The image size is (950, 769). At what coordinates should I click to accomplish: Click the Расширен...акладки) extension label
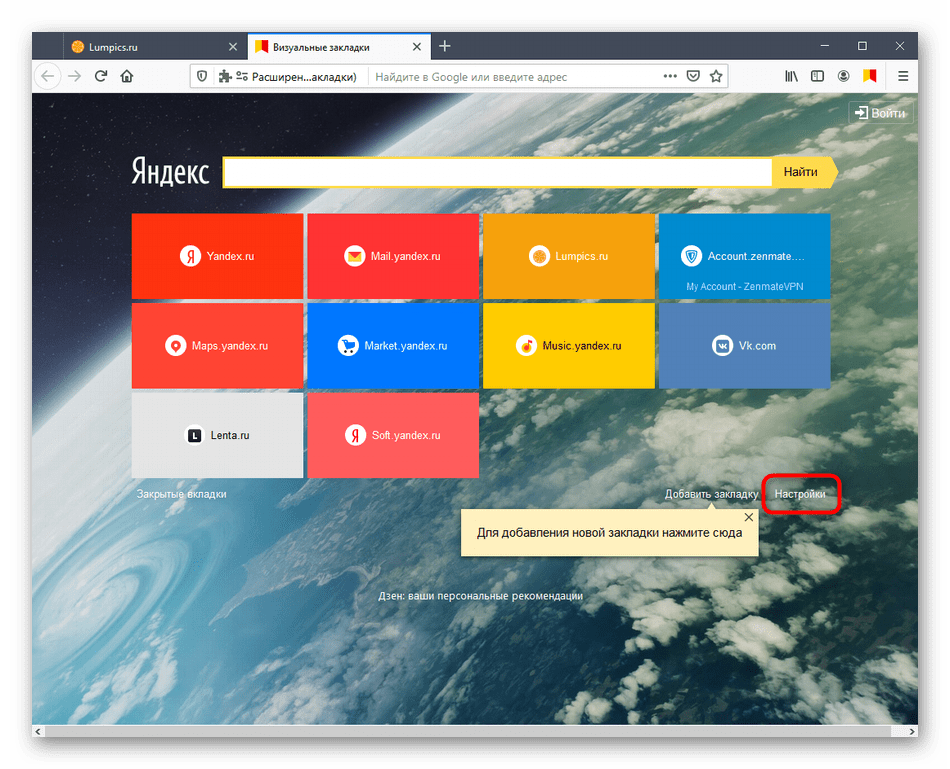[304, 77]
